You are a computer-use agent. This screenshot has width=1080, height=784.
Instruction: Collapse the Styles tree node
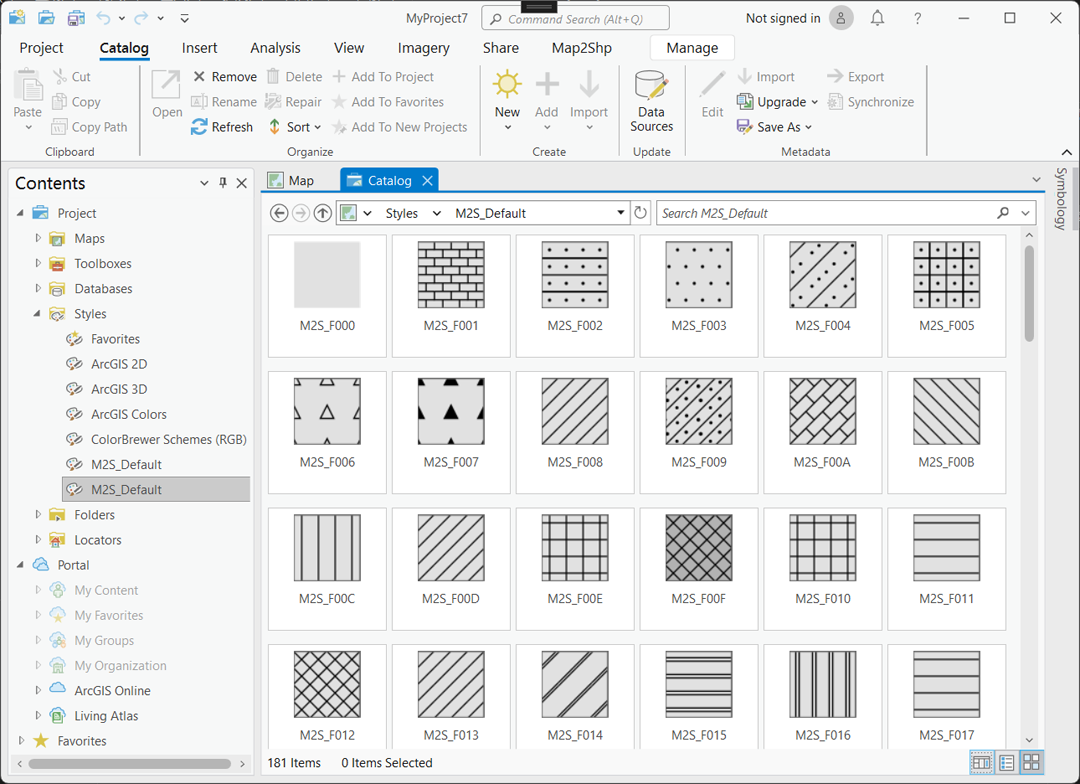pyautogui.click(x=38, y=314)
